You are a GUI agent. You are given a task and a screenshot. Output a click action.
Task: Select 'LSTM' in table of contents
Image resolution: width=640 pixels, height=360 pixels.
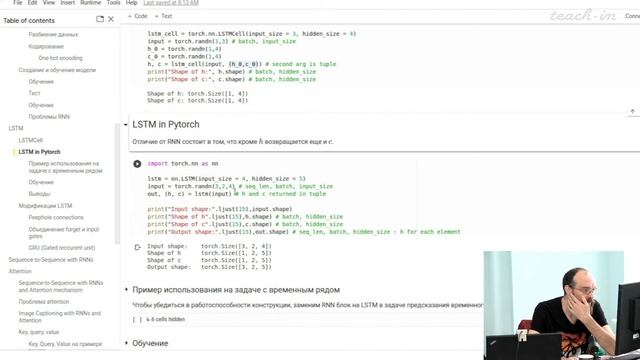(x=16, y=128)
